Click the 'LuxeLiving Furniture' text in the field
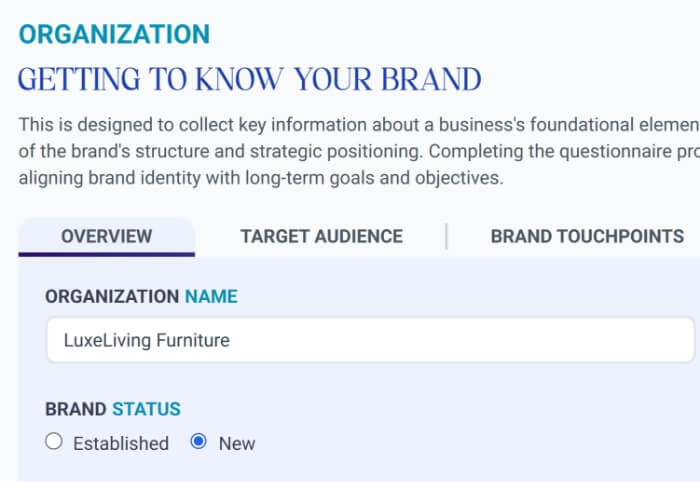700x482 pixels. click(x=147, y=340)
